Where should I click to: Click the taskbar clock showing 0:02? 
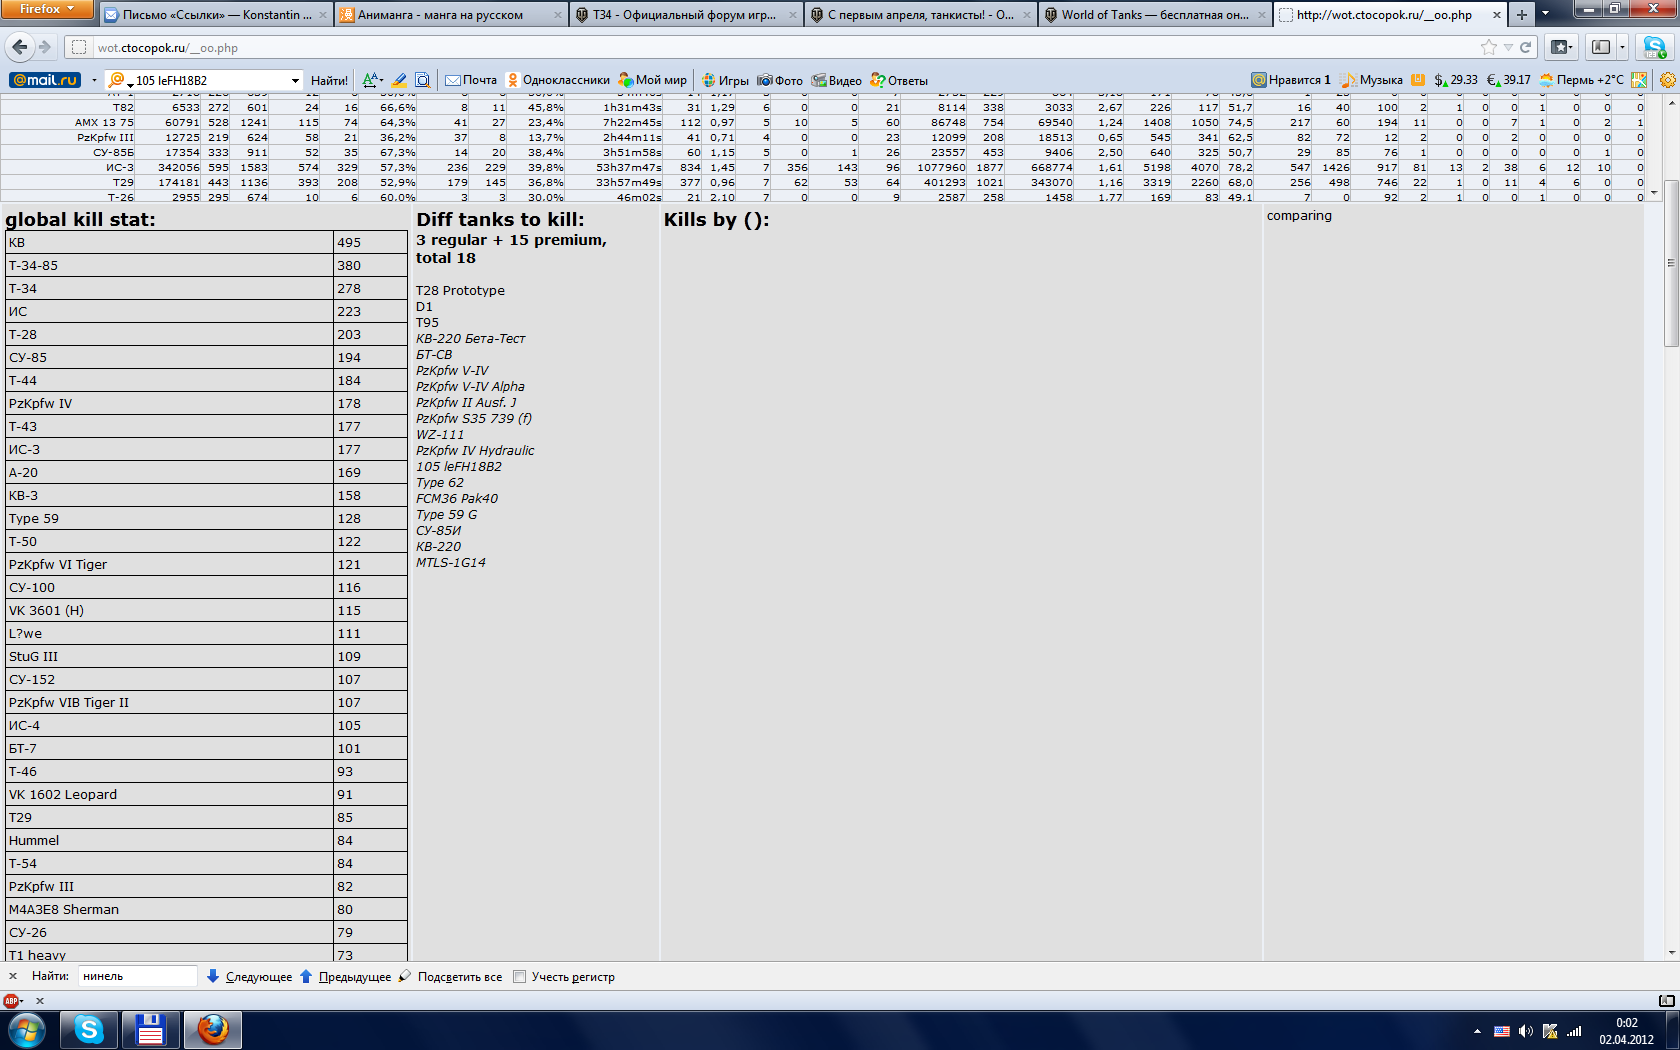pos(1627,1031)
